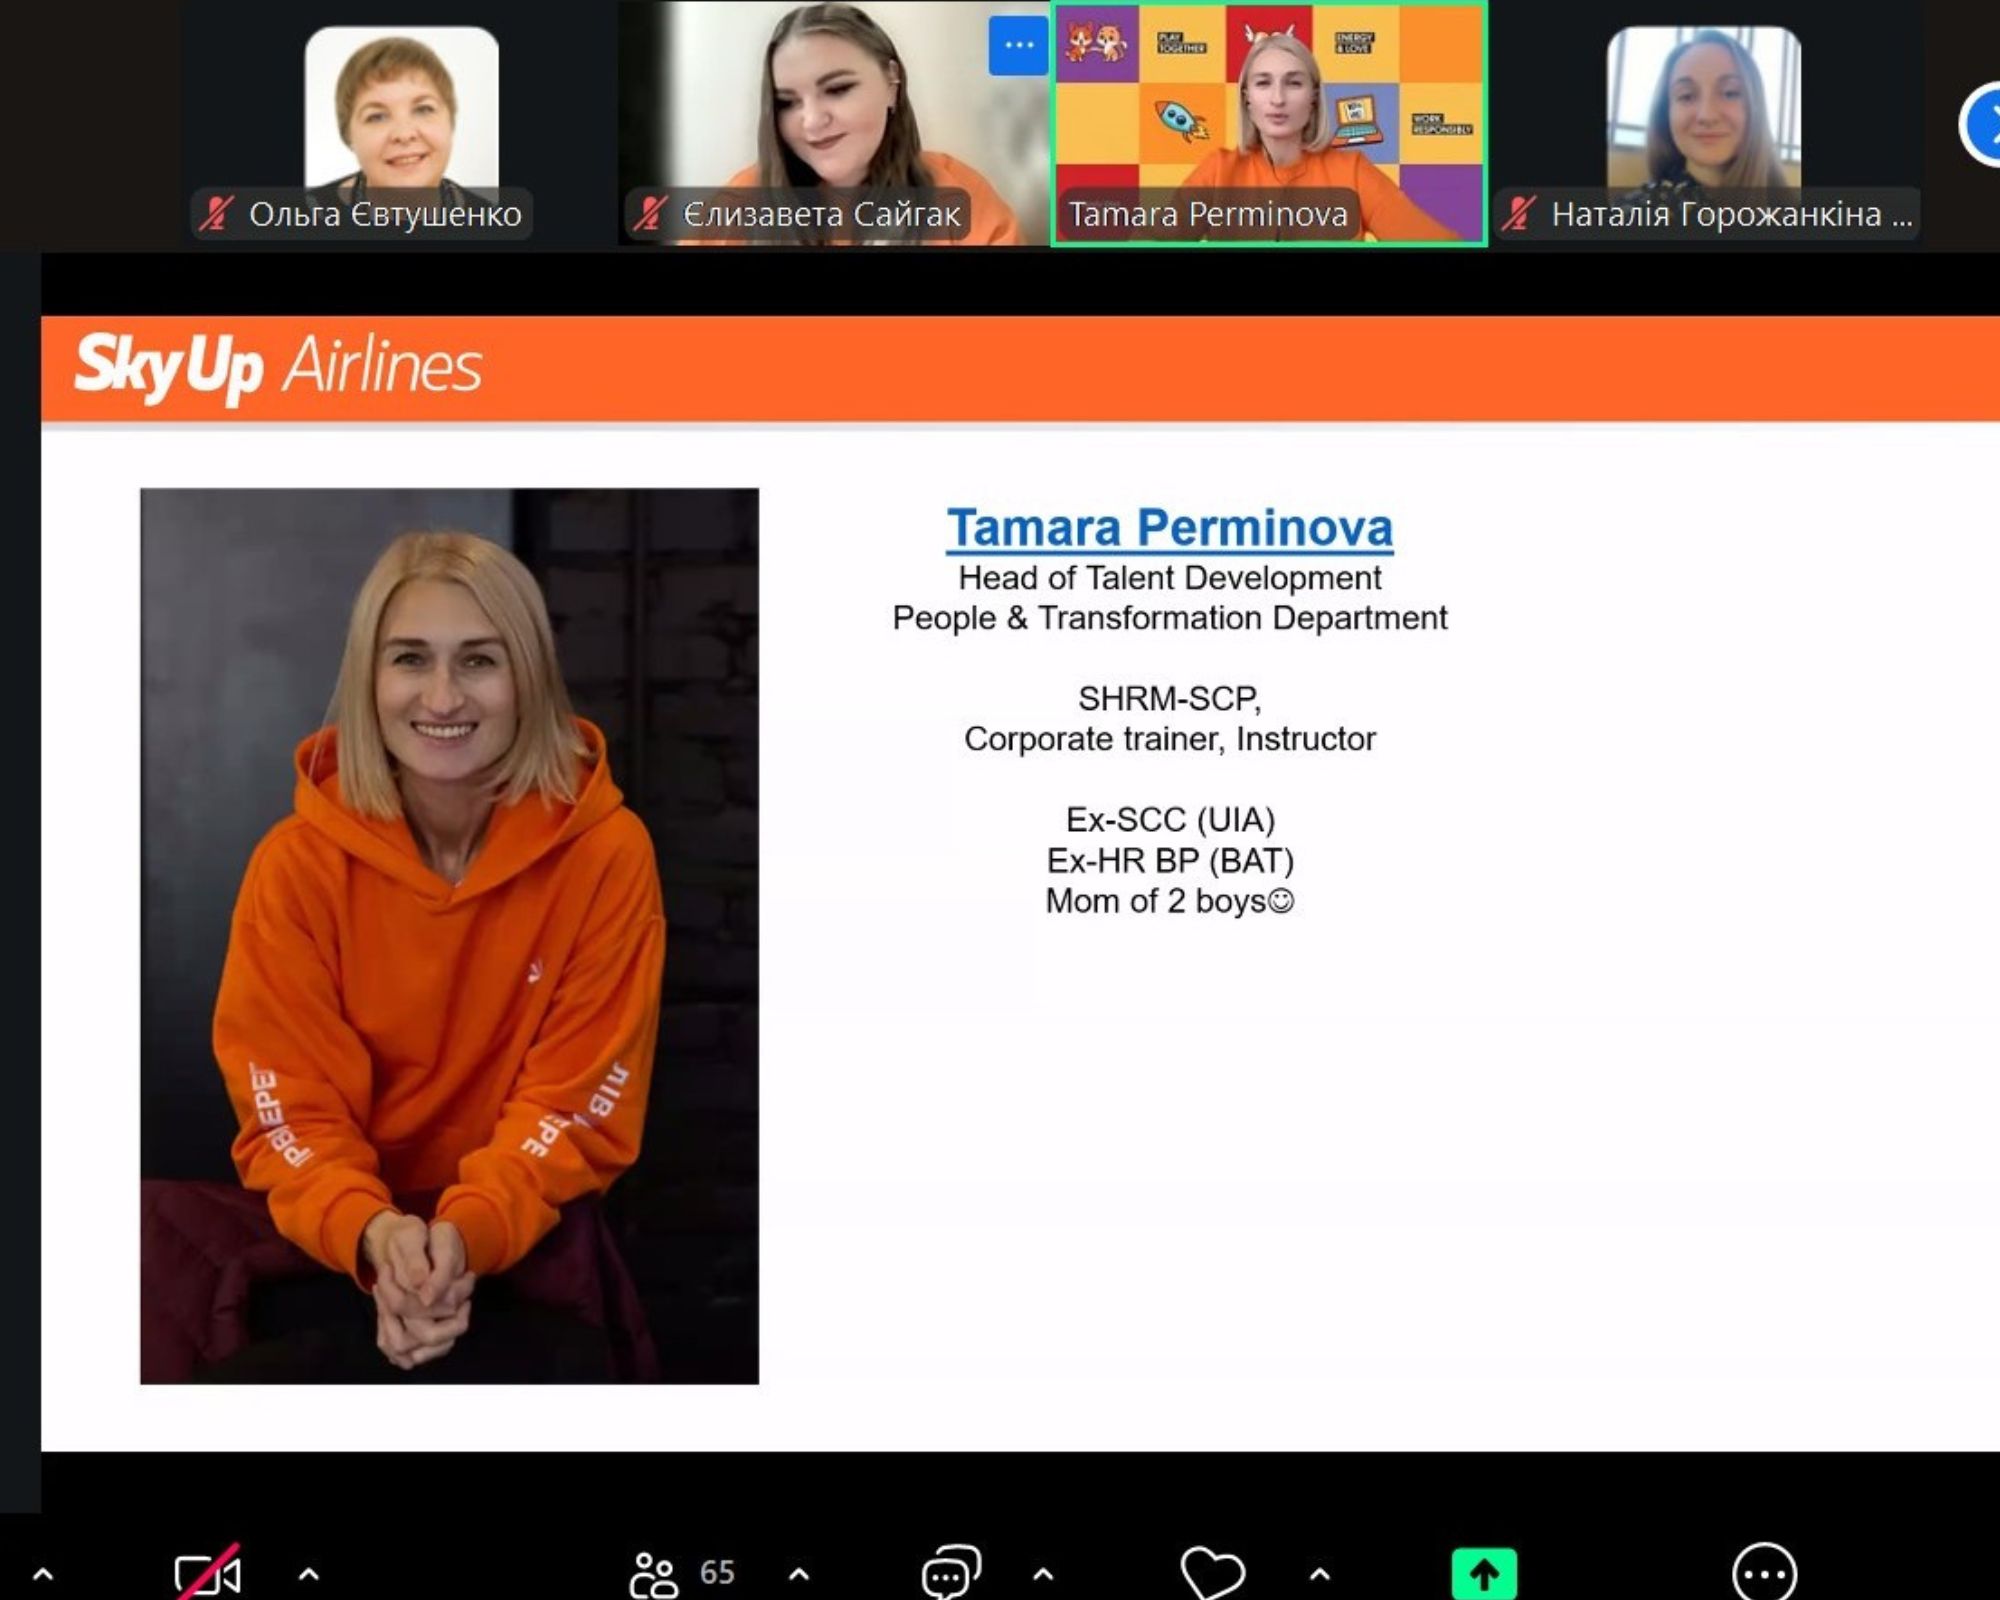
Task: Expand audio options caret at far left
Action: tap(43, 1575)
